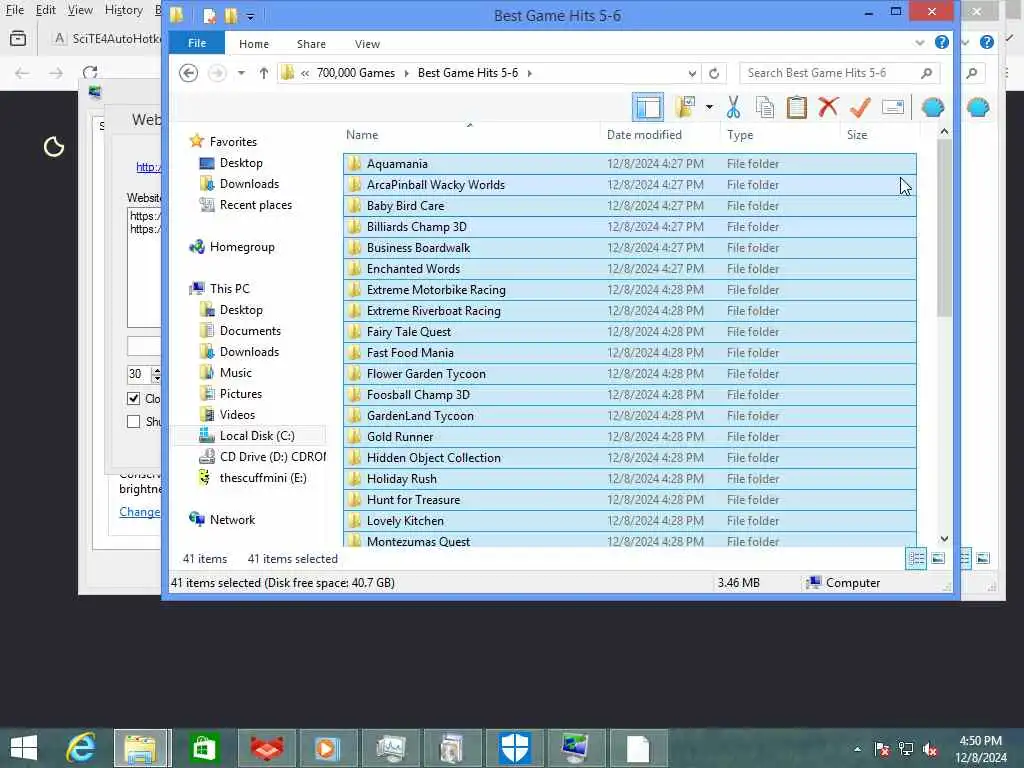Click the vertical scrollbar thumb in file list

(x=944, y=229)
